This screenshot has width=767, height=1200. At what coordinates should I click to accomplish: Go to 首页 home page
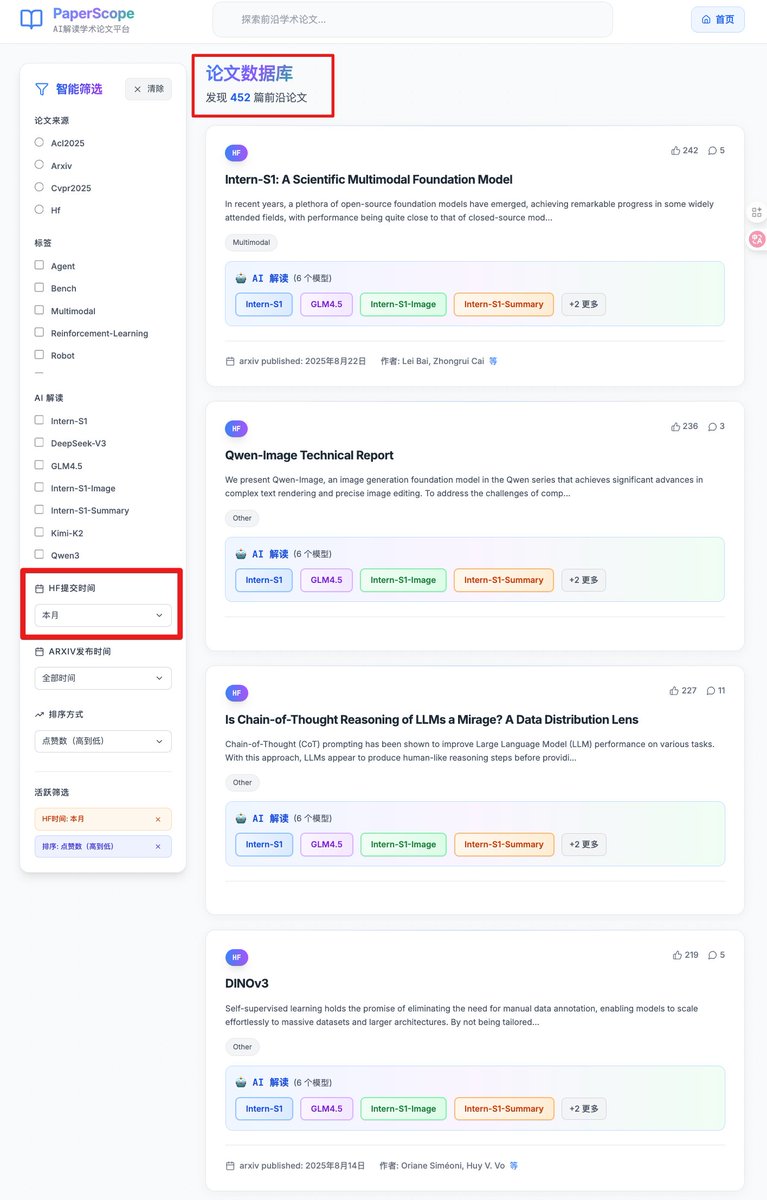pos(717,19)
